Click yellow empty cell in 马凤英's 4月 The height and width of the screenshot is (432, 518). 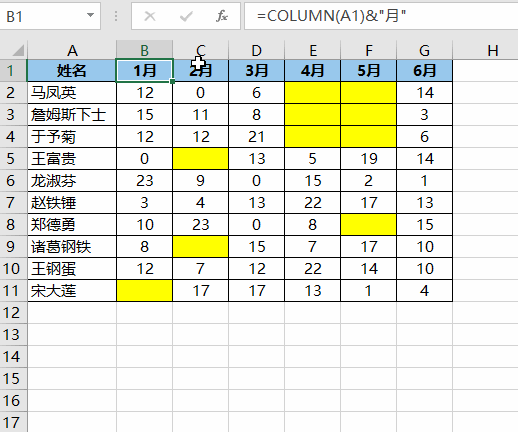[312, 93]
